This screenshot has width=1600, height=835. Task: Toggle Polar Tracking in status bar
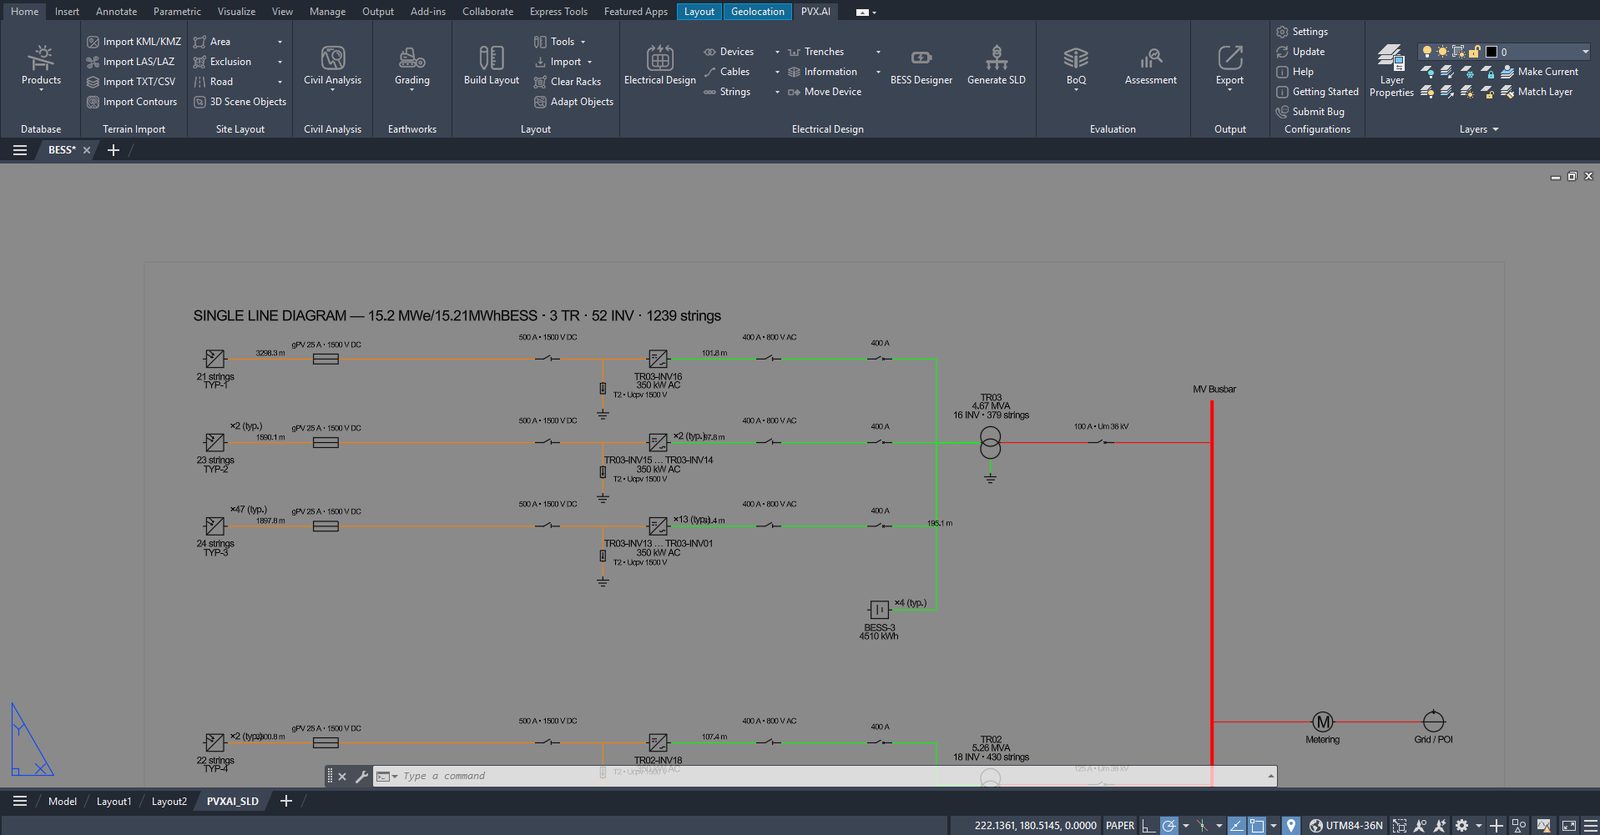pos(1168,825)
